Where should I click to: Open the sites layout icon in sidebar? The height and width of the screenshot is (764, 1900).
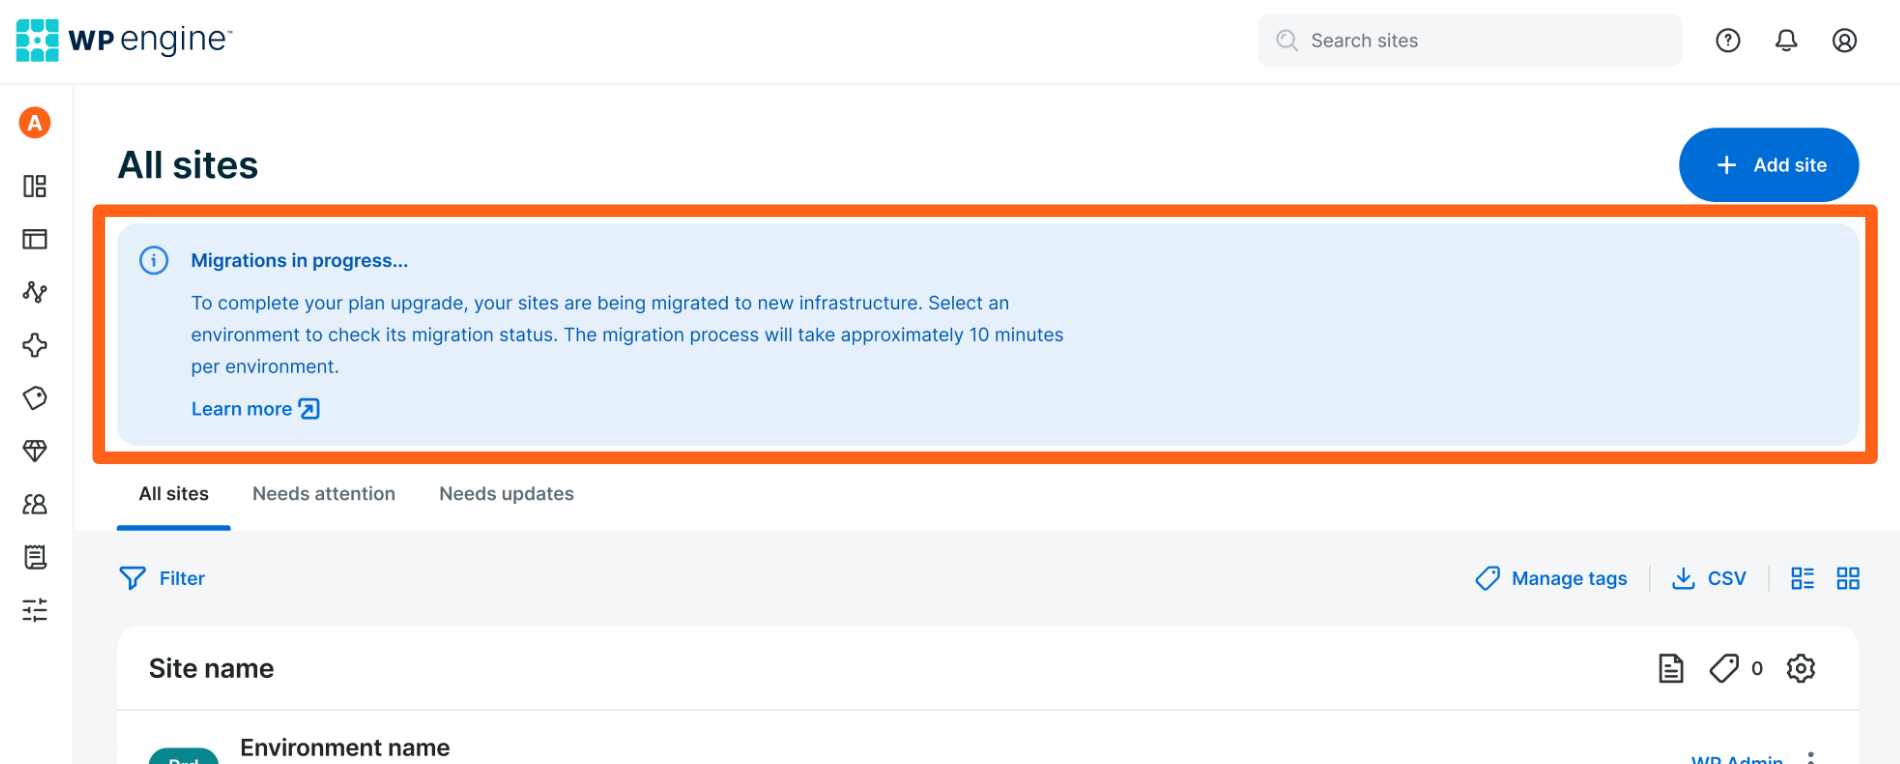[x=35, y=239]
